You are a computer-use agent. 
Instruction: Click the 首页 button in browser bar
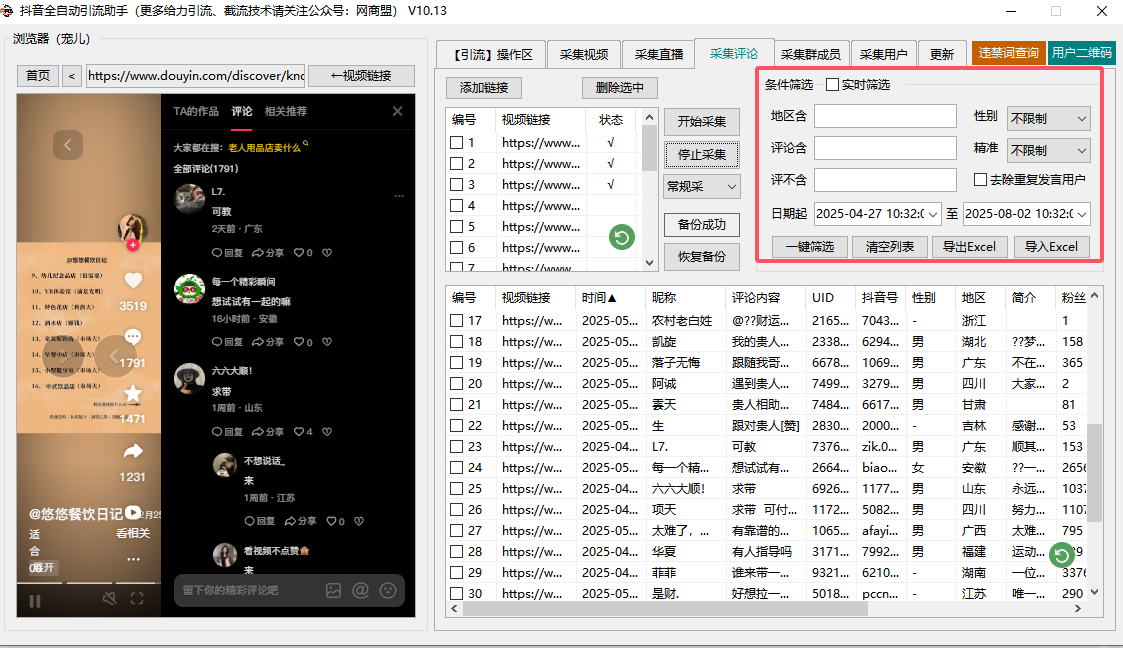pos(38,76)
